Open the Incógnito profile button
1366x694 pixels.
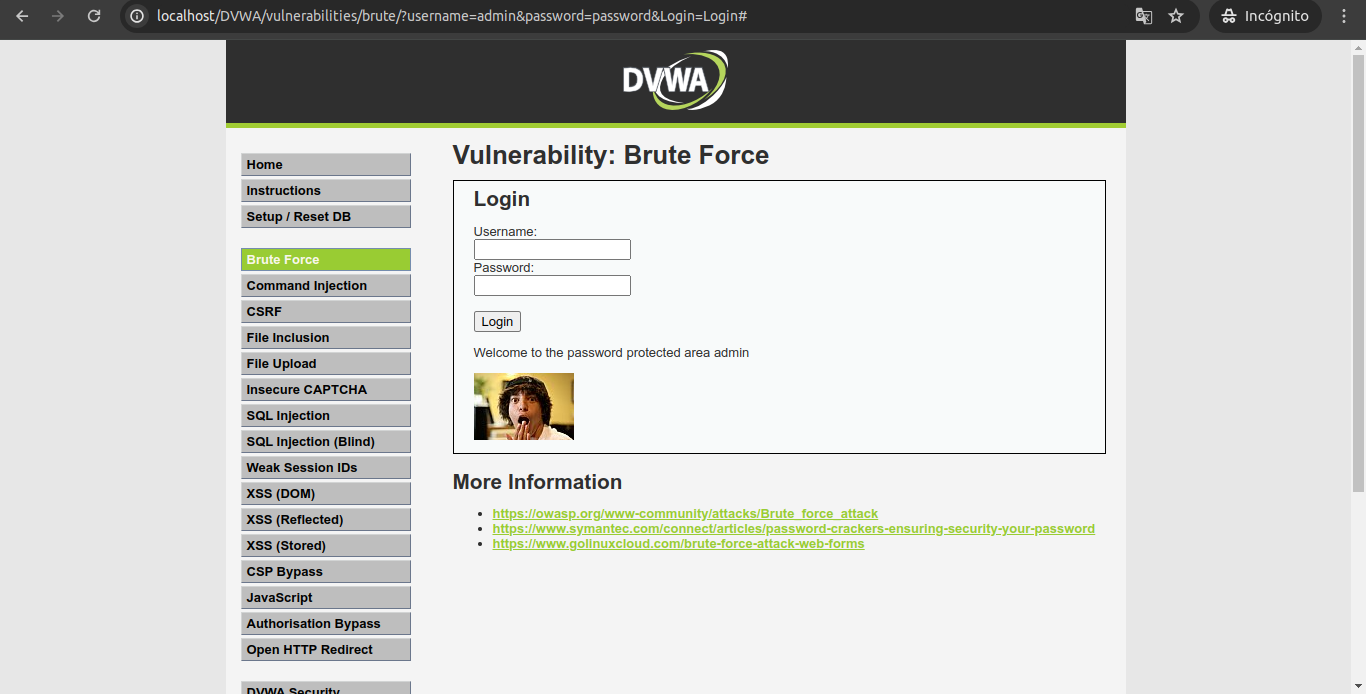click(x=1265, y=16)
